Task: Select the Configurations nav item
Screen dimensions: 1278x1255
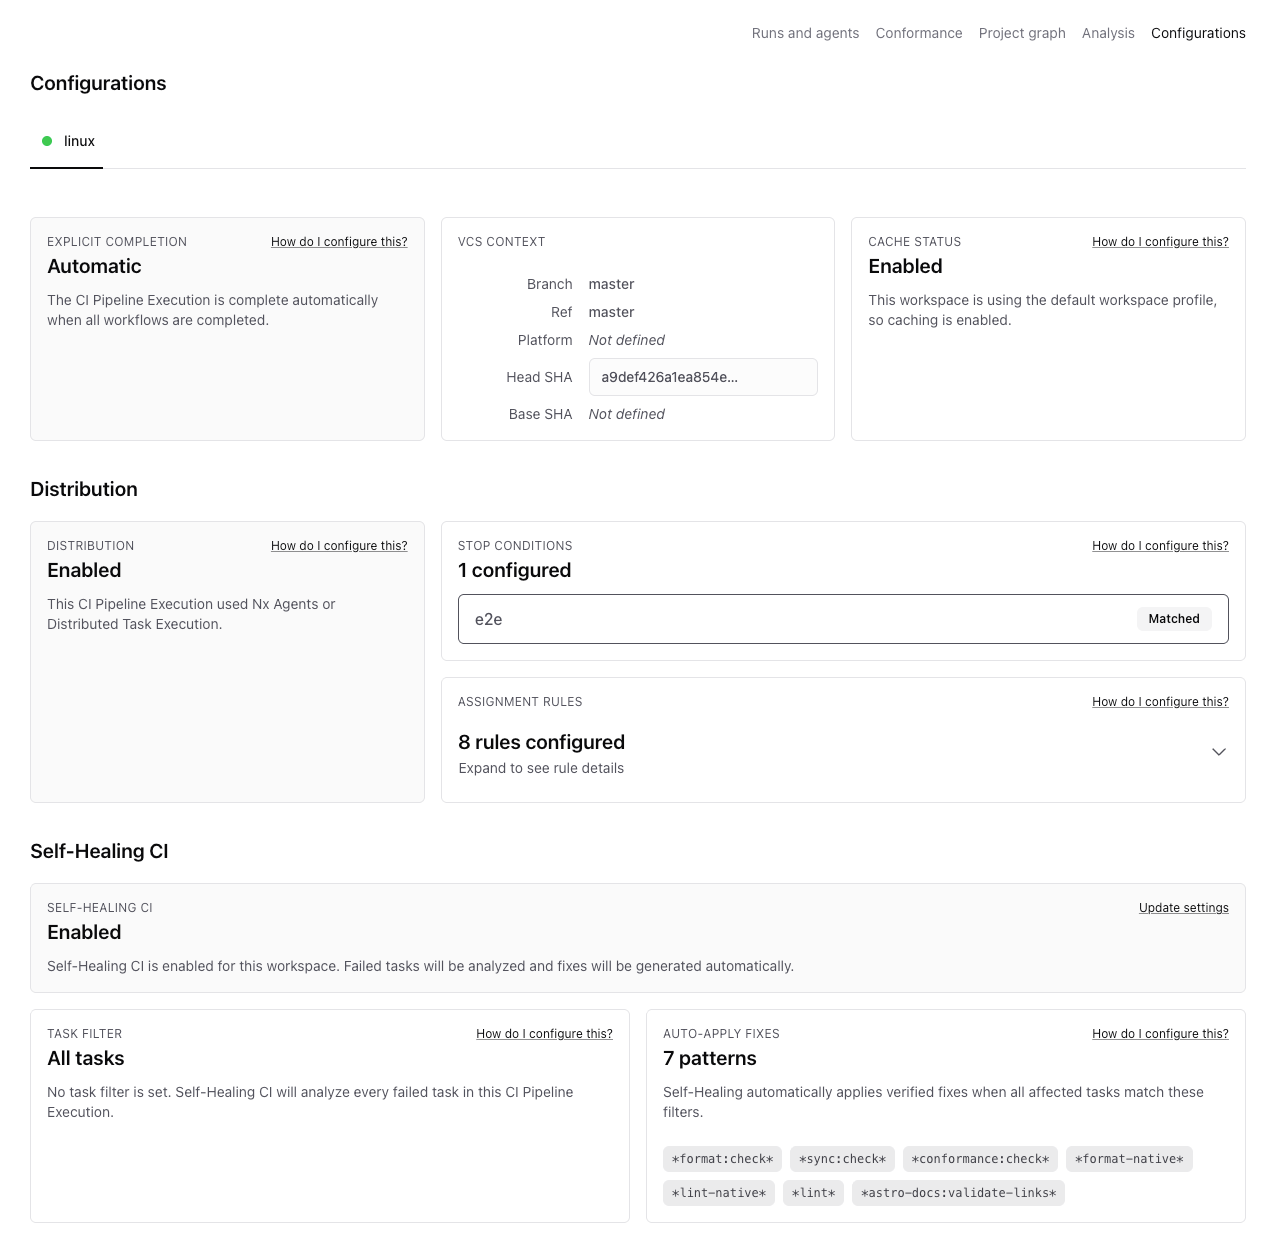Action: [1198, 33]
